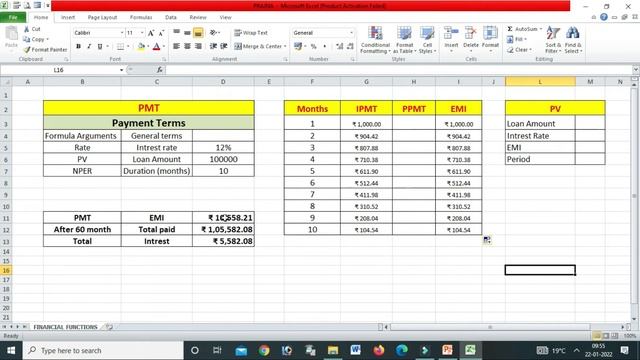Toggle Underline formatting
Image resolution: width=640 pixels, height=360 pixels.
point(100,47)
